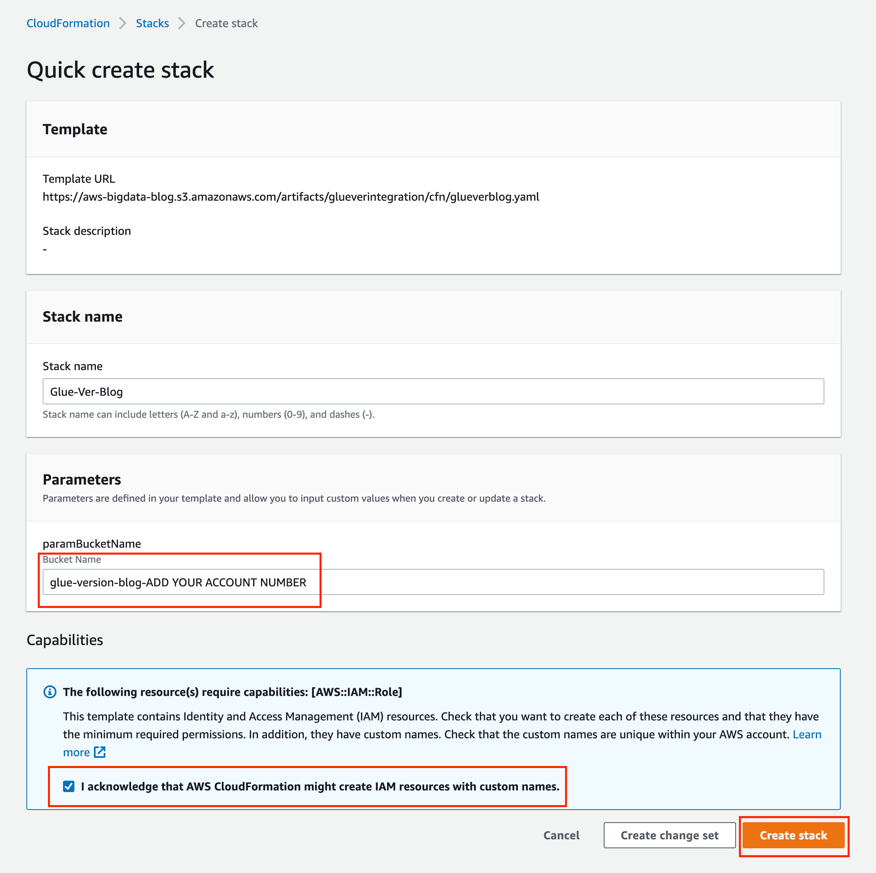The image size is (876, 873).
Task: Click the Parameters section heading
Action: [82, 479]
